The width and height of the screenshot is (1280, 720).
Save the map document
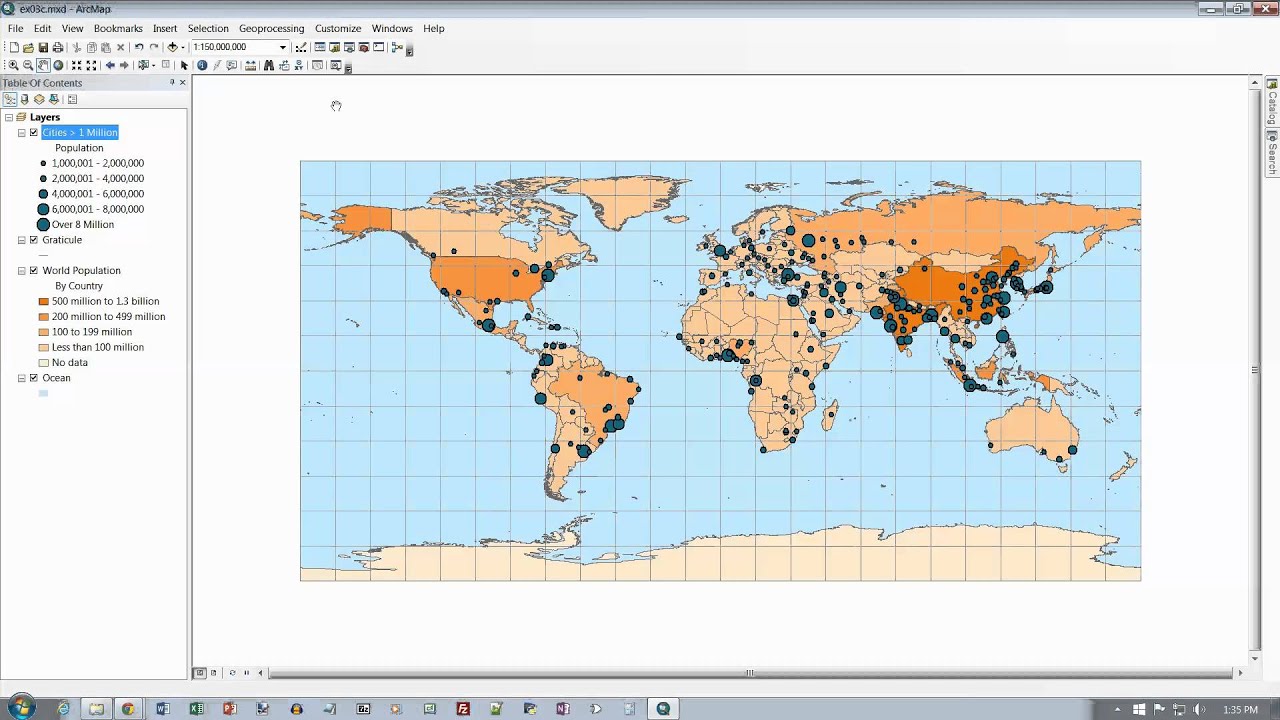click(x=43, y=47)
